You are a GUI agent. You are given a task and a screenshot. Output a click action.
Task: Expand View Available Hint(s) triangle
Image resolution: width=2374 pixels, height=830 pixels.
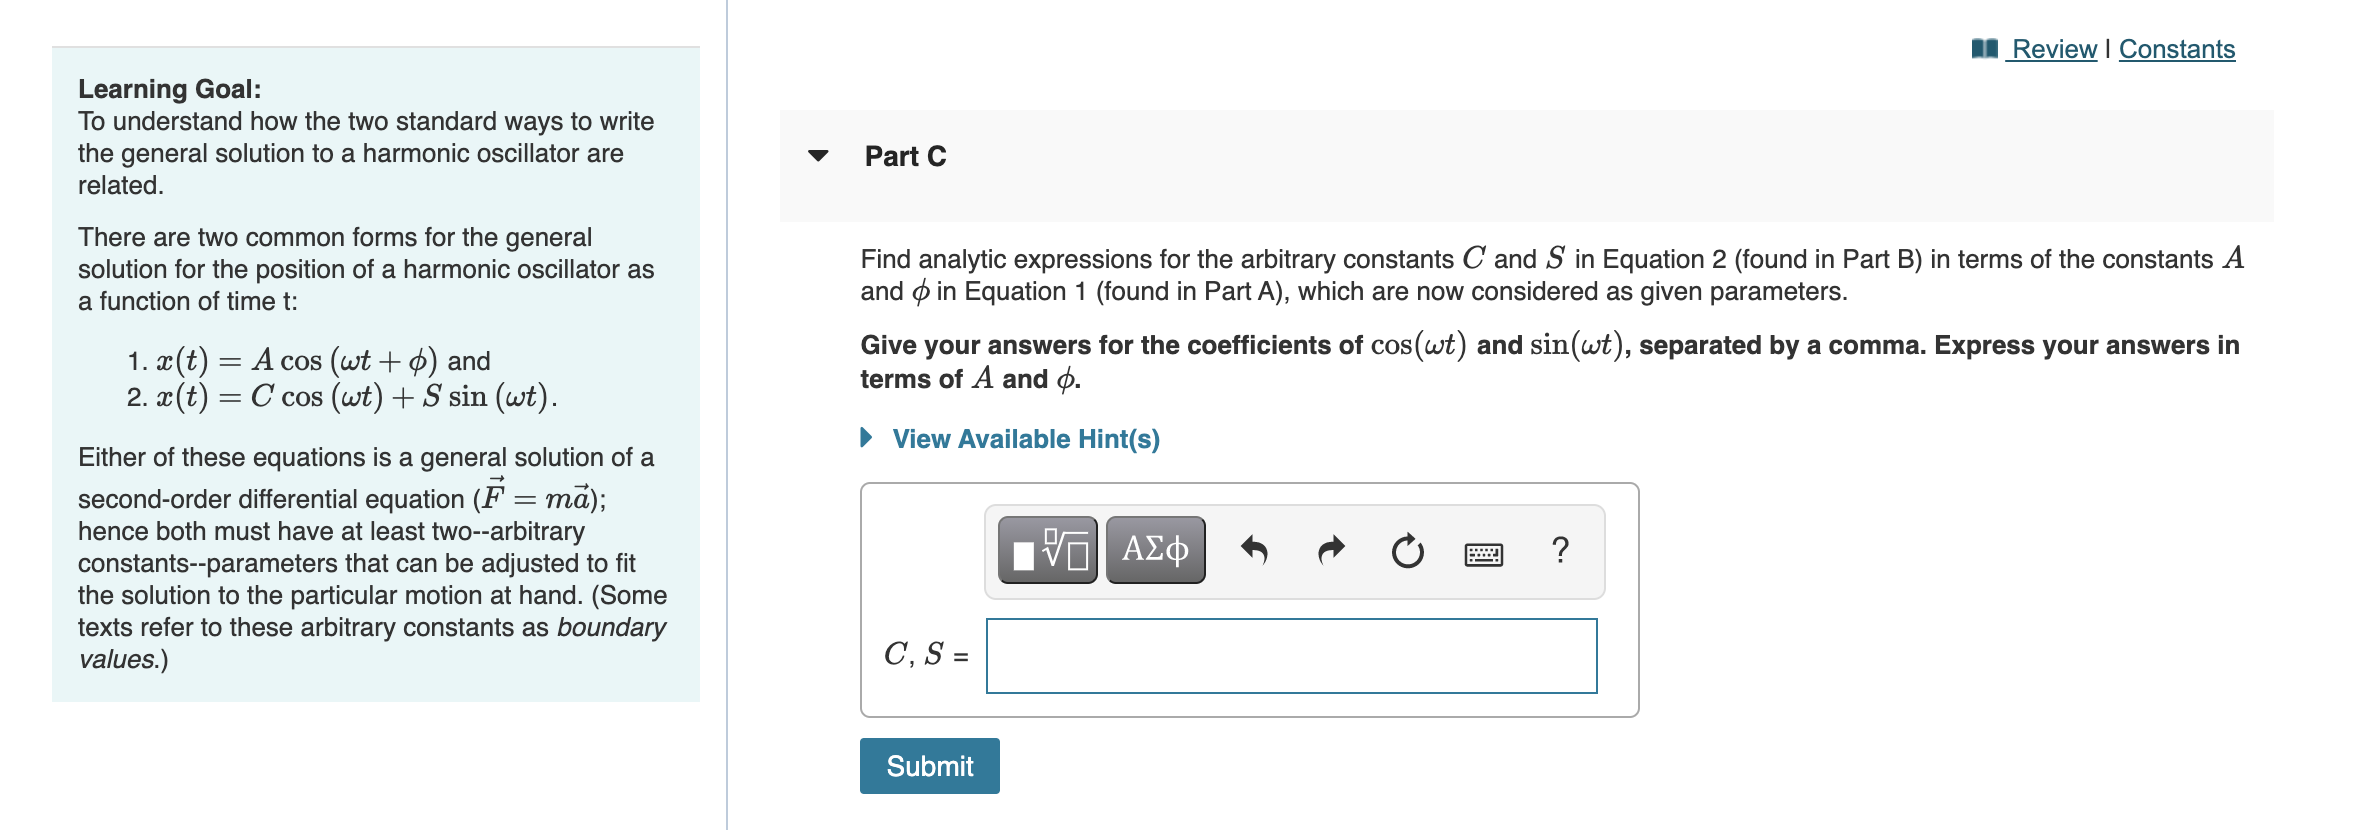point(867,438)
